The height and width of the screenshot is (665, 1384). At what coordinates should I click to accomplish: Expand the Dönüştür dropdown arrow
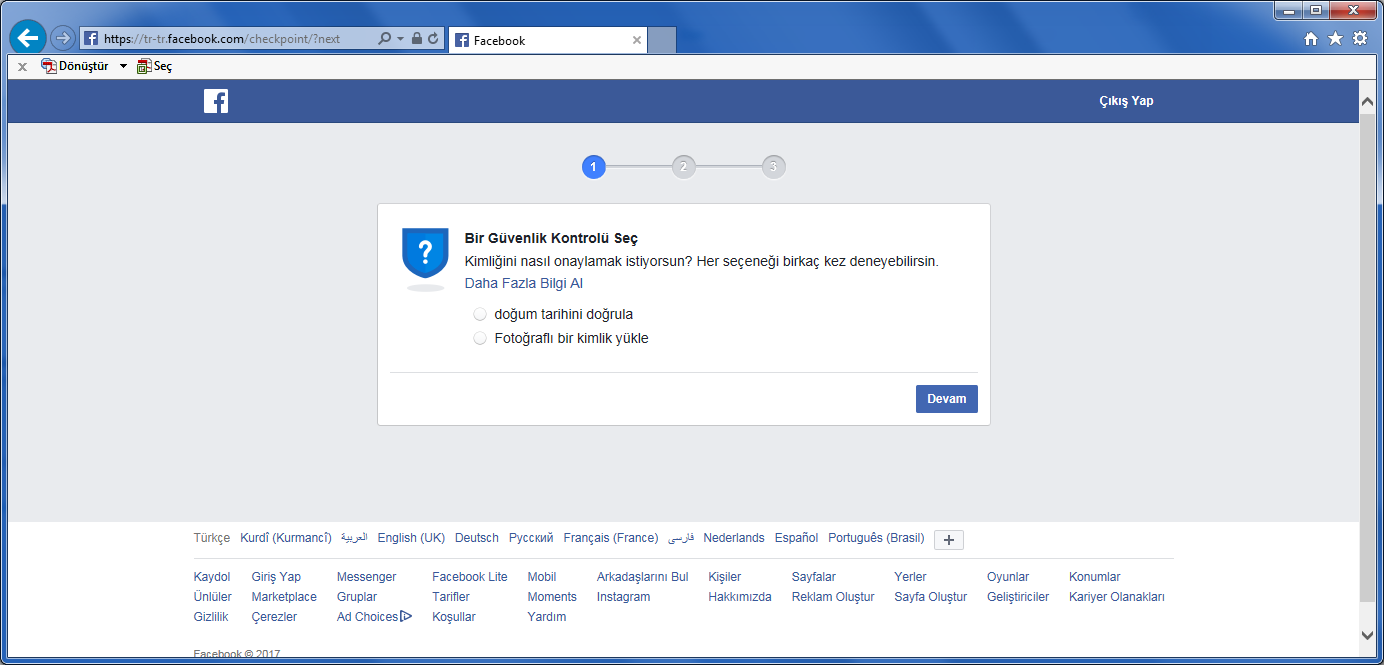tap(123, 66)
